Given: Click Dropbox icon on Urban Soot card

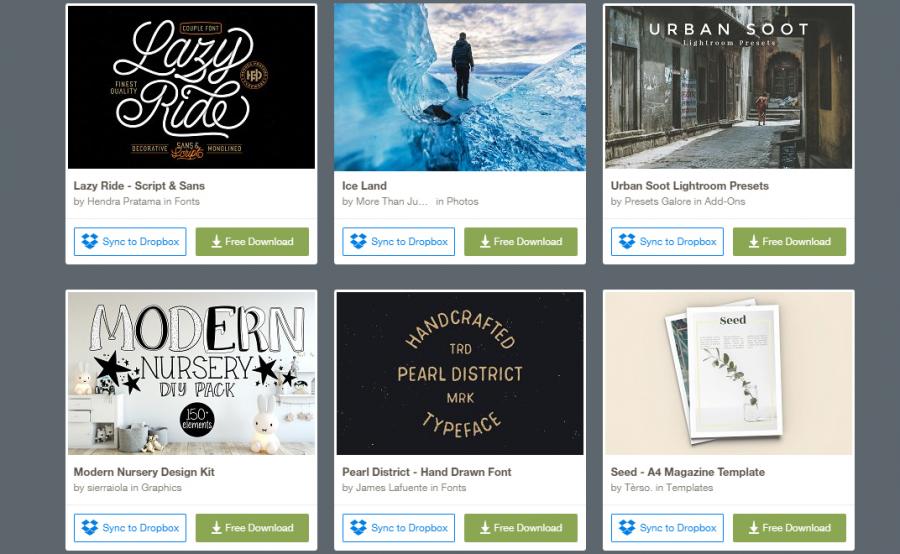Looking at the screenshot, I should pyautogui.click(x=627, y=241).
